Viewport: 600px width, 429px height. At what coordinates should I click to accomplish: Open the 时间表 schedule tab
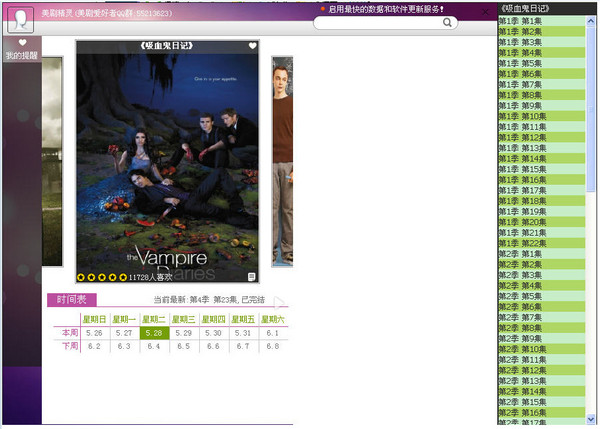72,299
